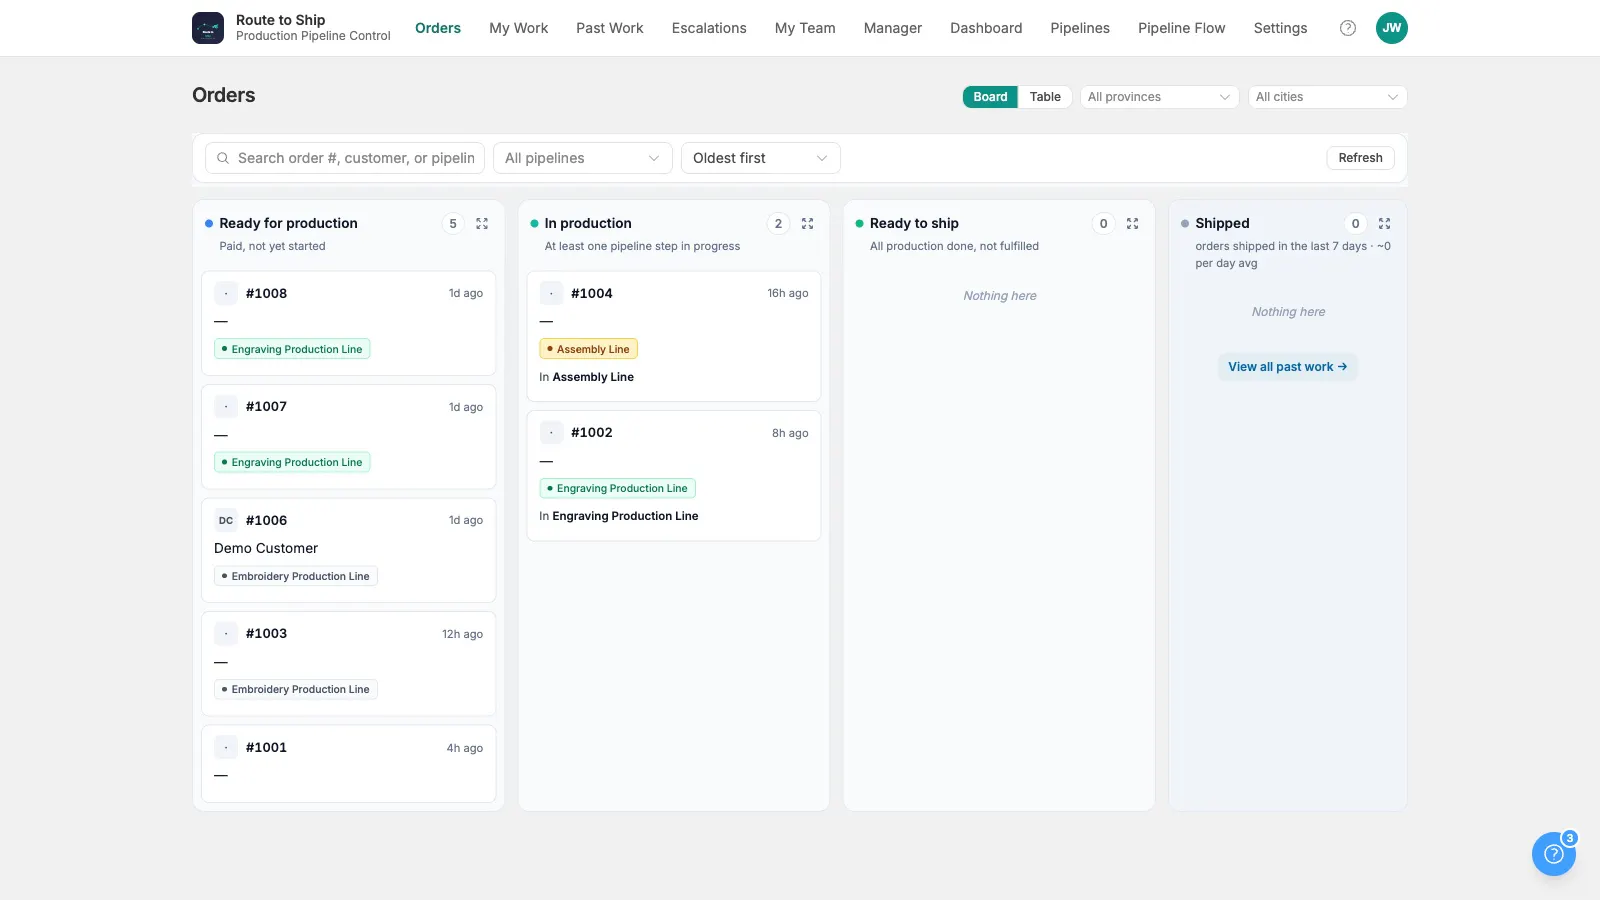Click the order search input field
1600x900 pixels.
coord(345,158)
